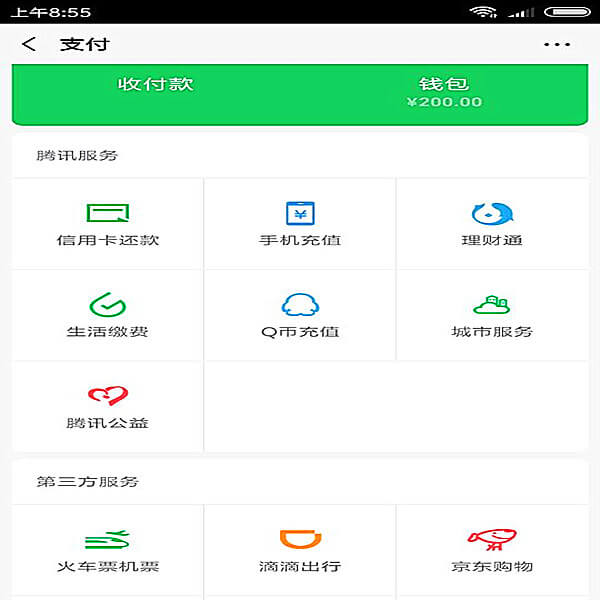This screenshot has width=600, height=600.
Task: Open the 钱包 wallet entry
Action: [x=444, y=84]
